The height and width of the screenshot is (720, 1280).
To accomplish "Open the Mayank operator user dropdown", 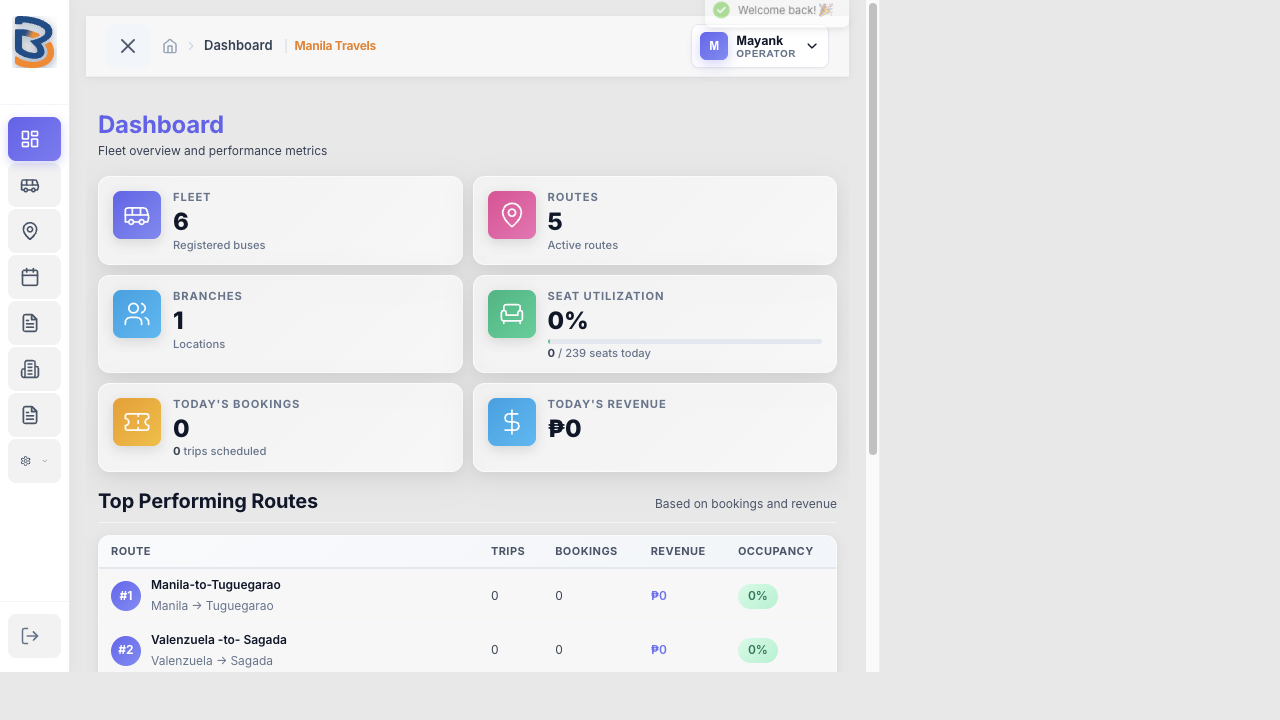I will (x=760, y=46).
